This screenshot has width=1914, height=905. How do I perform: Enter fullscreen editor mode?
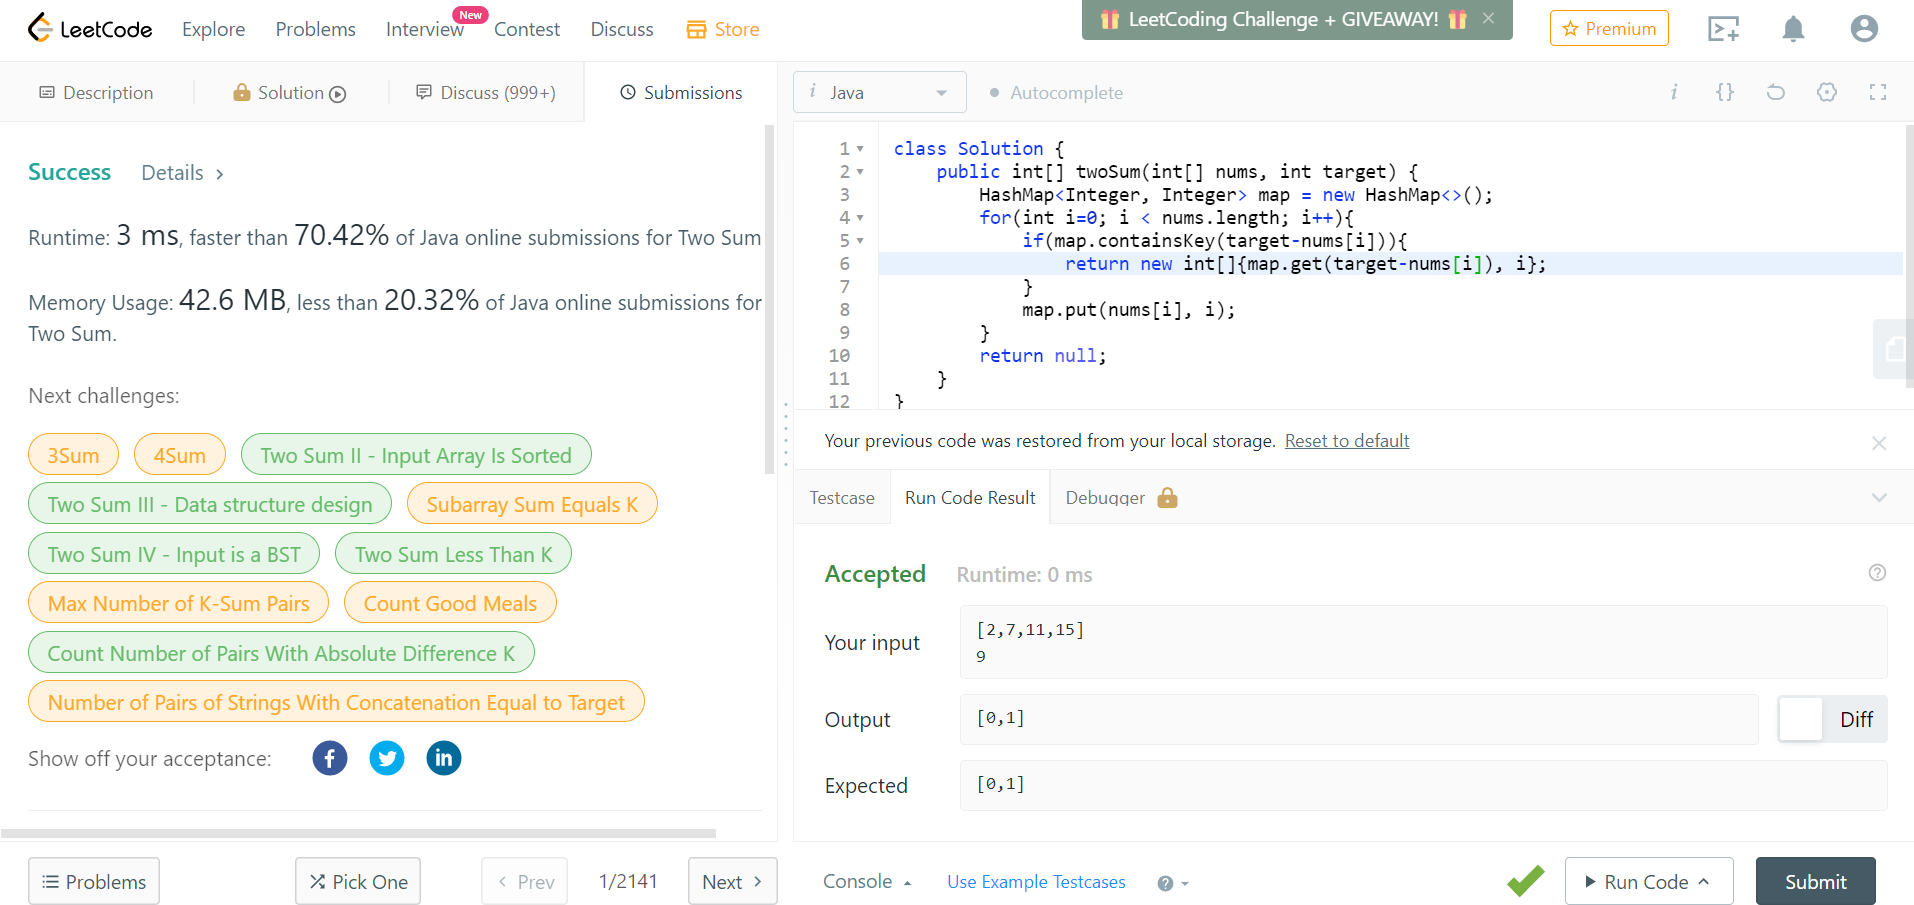1878,92
